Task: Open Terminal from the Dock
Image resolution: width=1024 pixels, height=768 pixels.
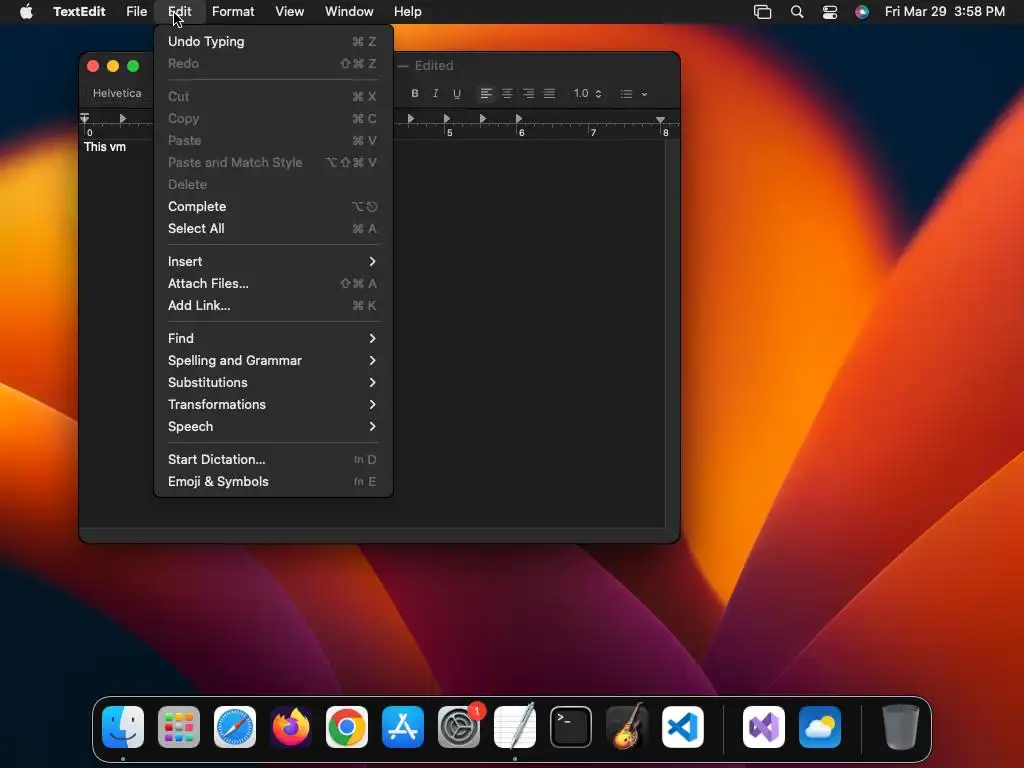Action: (x=571, y=727)
